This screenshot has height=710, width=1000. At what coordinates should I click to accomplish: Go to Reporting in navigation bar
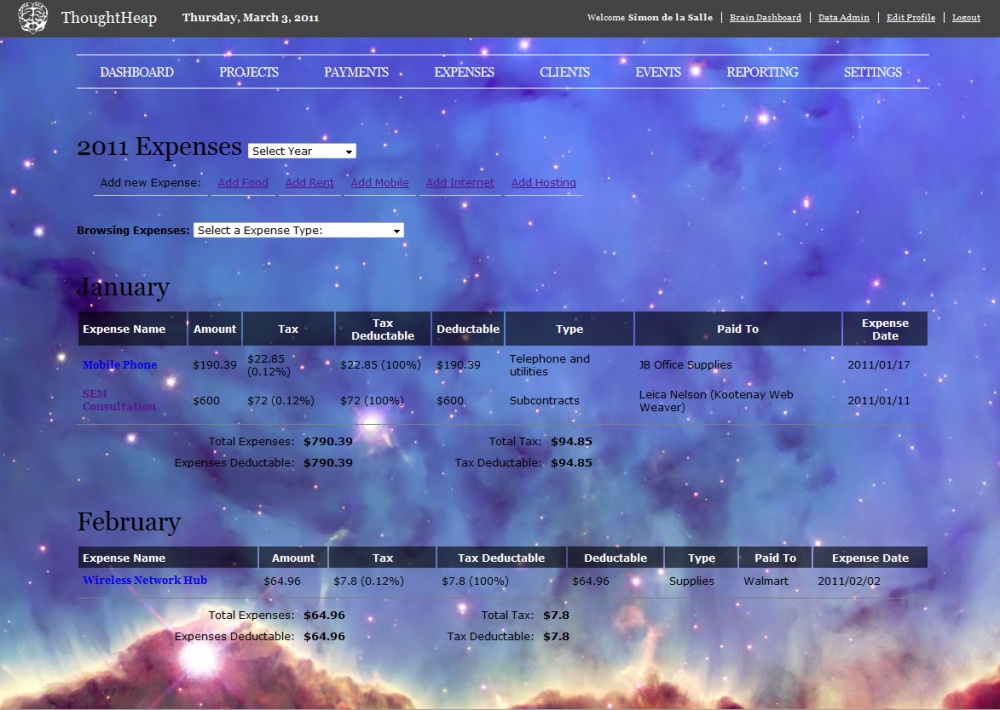(762, 72)
